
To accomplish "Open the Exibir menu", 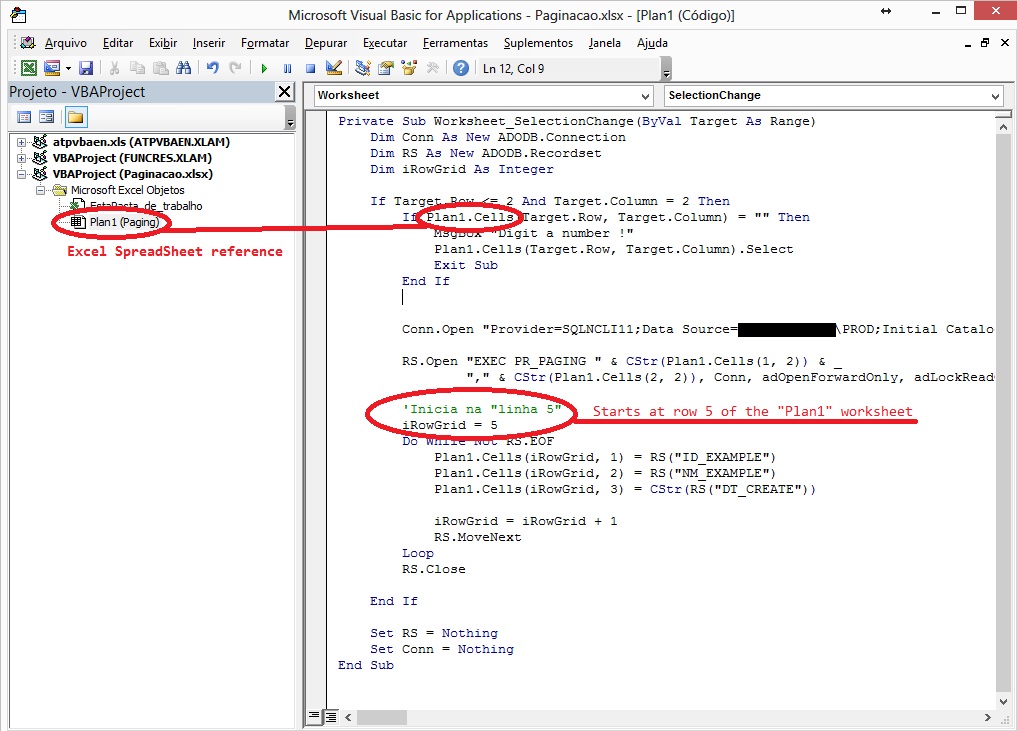I will click(163, 43).
